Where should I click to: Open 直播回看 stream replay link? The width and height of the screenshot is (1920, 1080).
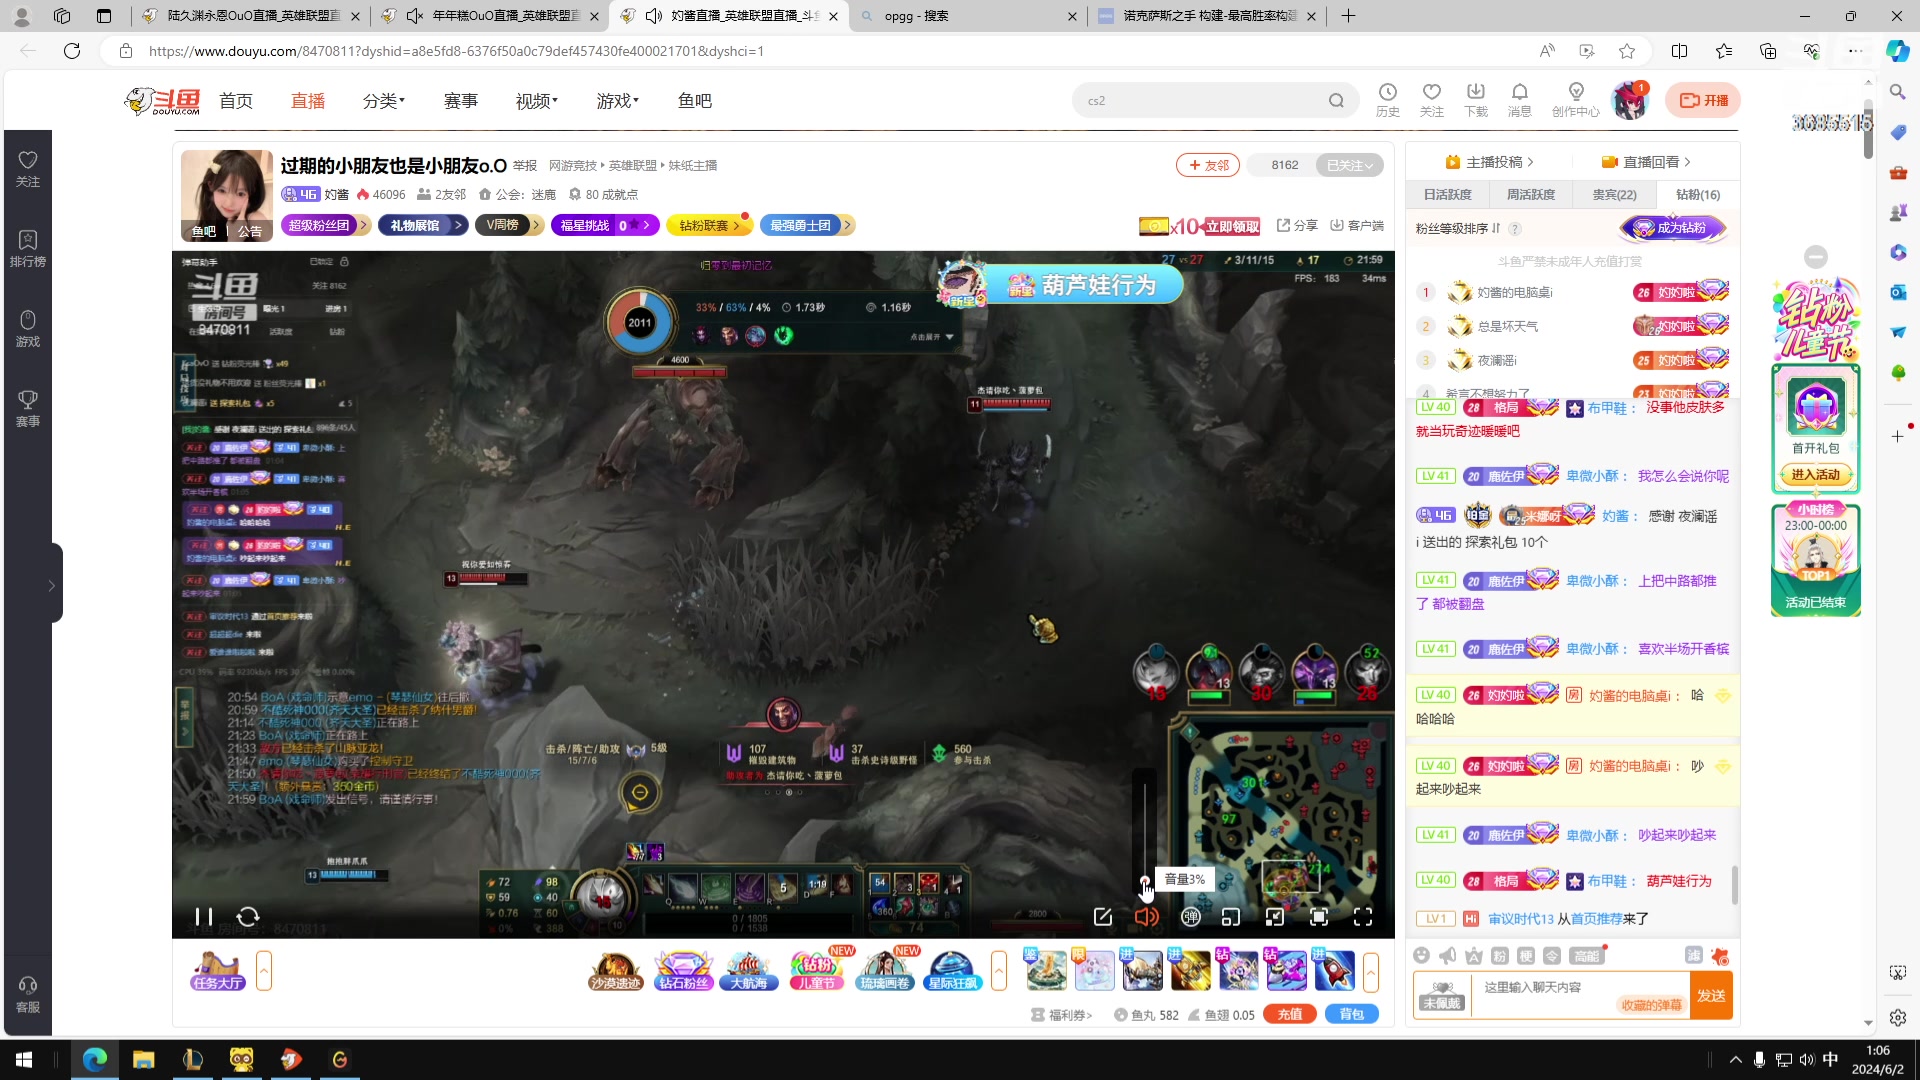pyautogui.click(x=1646, y=162)
